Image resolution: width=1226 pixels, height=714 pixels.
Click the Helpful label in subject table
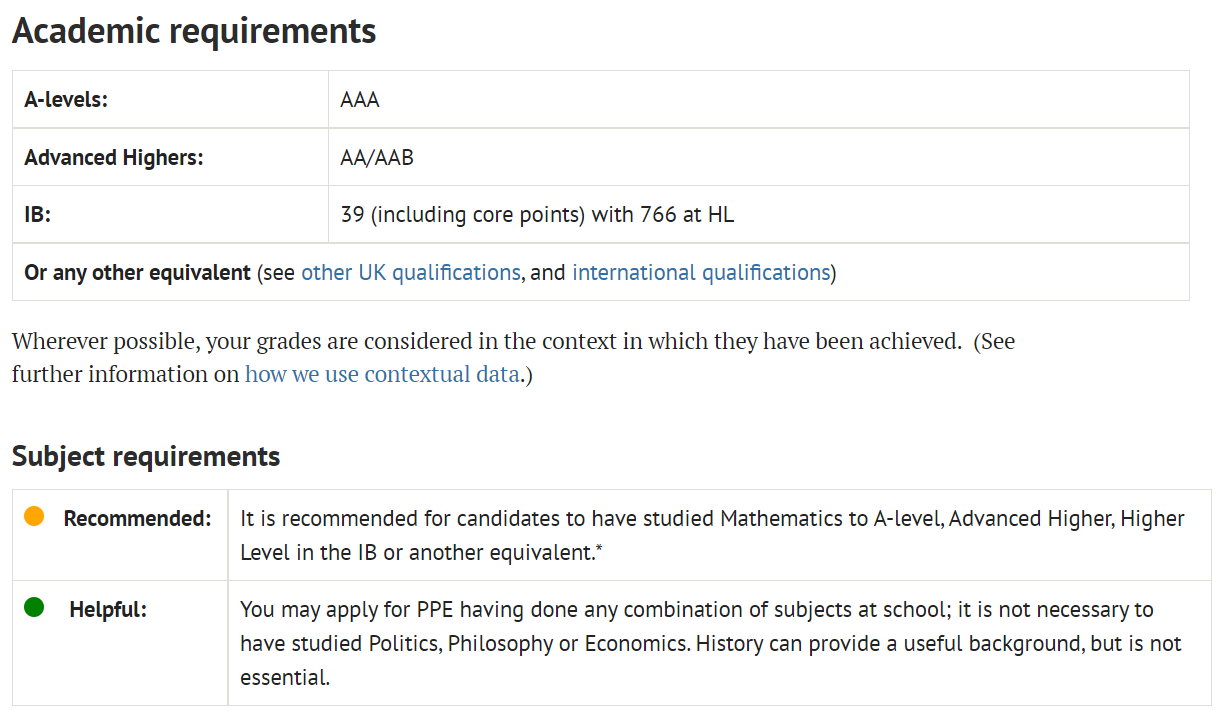tap(108, 609)
